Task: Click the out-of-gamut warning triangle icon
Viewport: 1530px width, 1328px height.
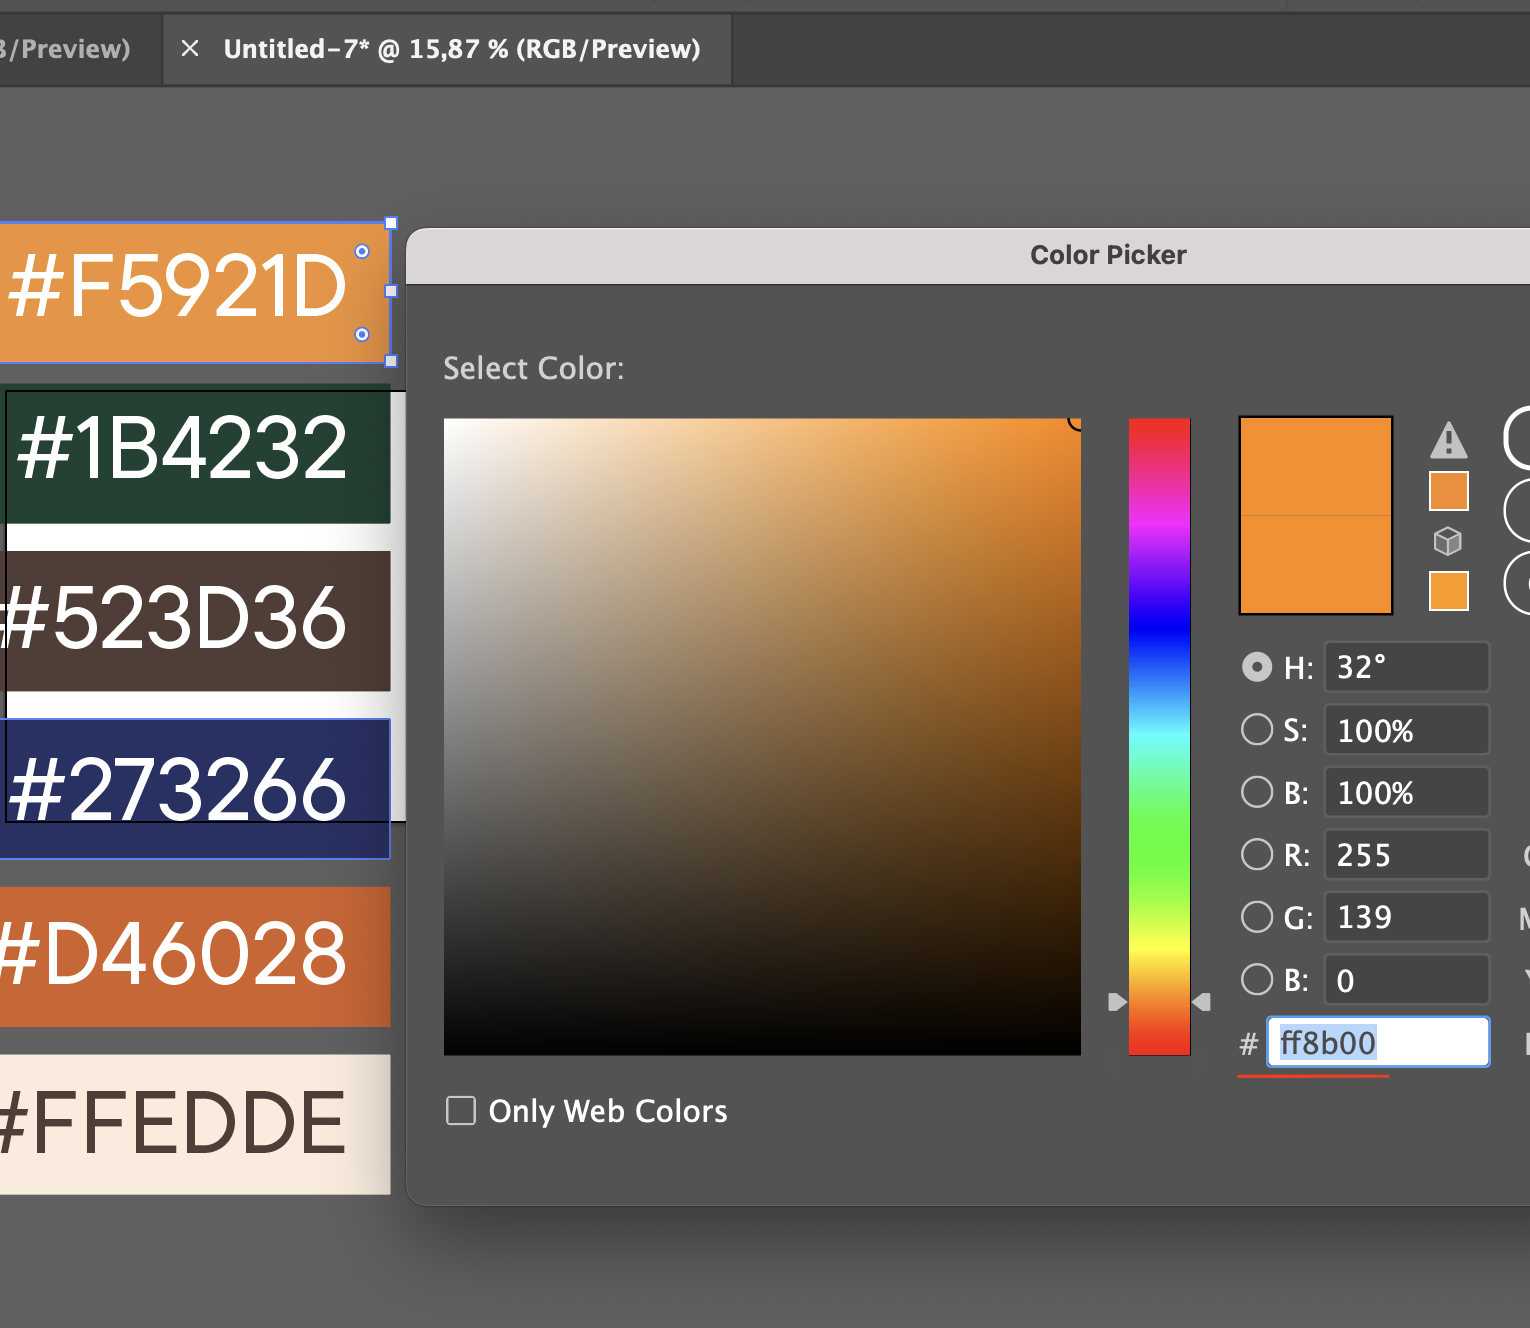Action: [1448, 440]
